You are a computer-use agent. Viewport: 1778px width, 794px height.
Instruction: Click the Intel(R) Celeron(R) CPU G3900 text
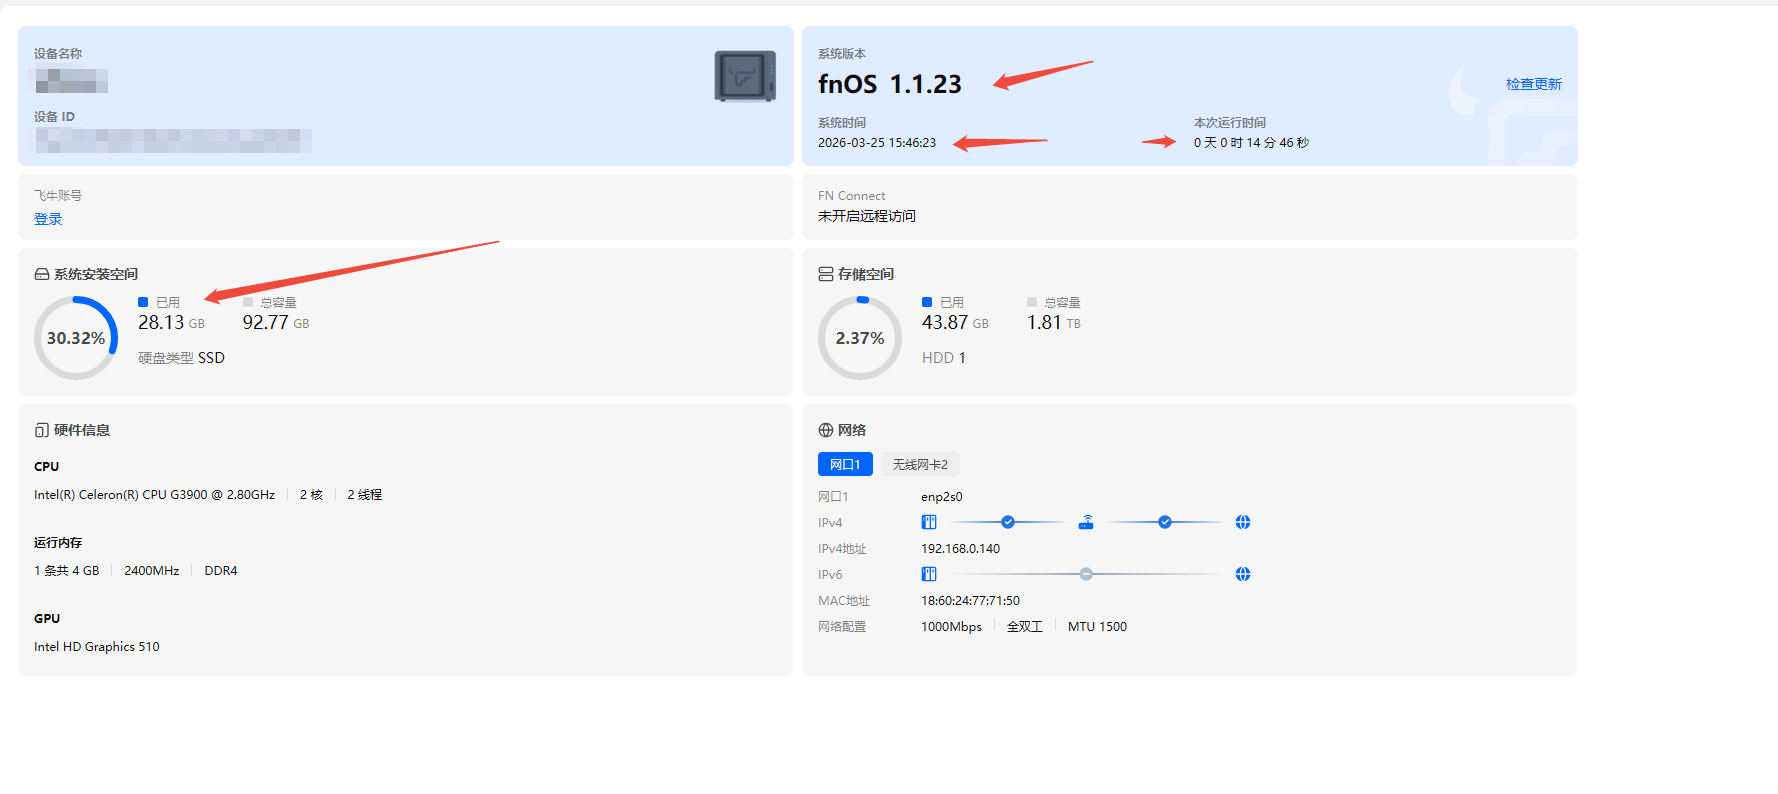pos(154,495)
